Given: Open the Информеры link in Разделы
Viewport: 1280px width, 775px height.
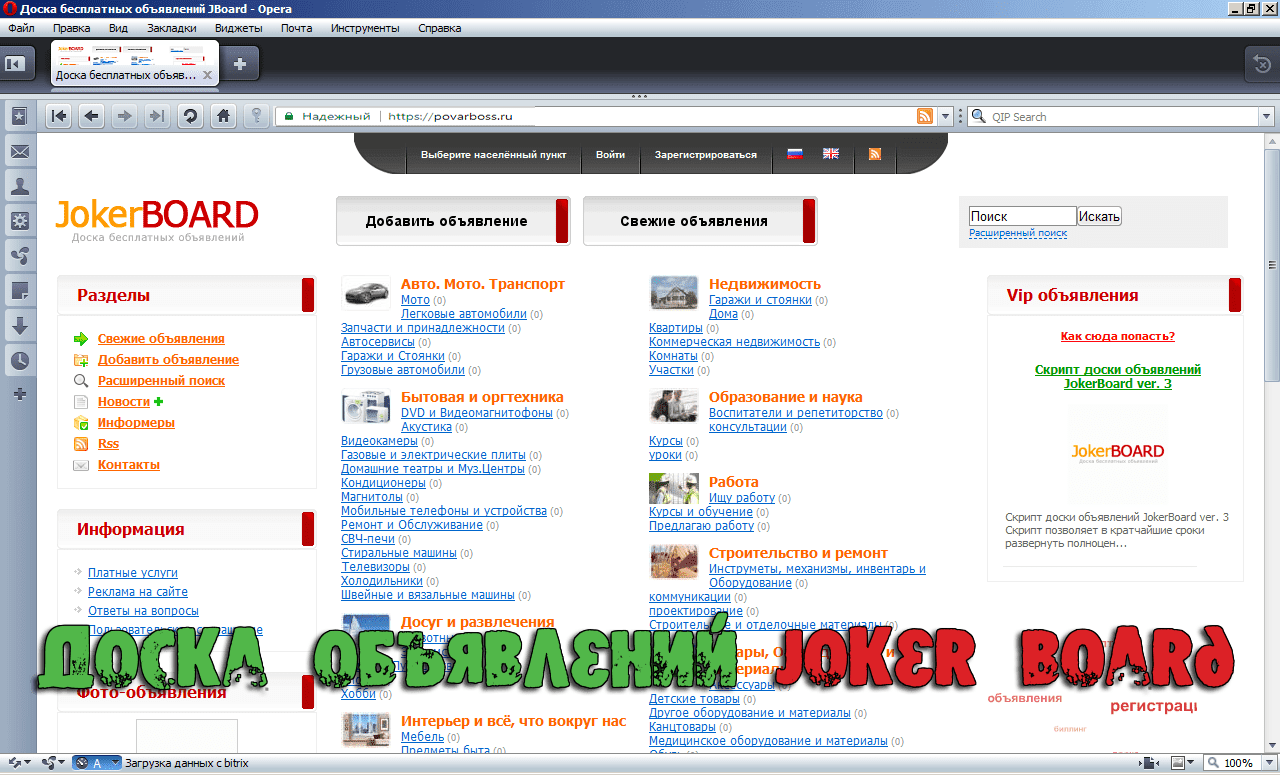Looking at the screenshot, I should coord(136,423).
